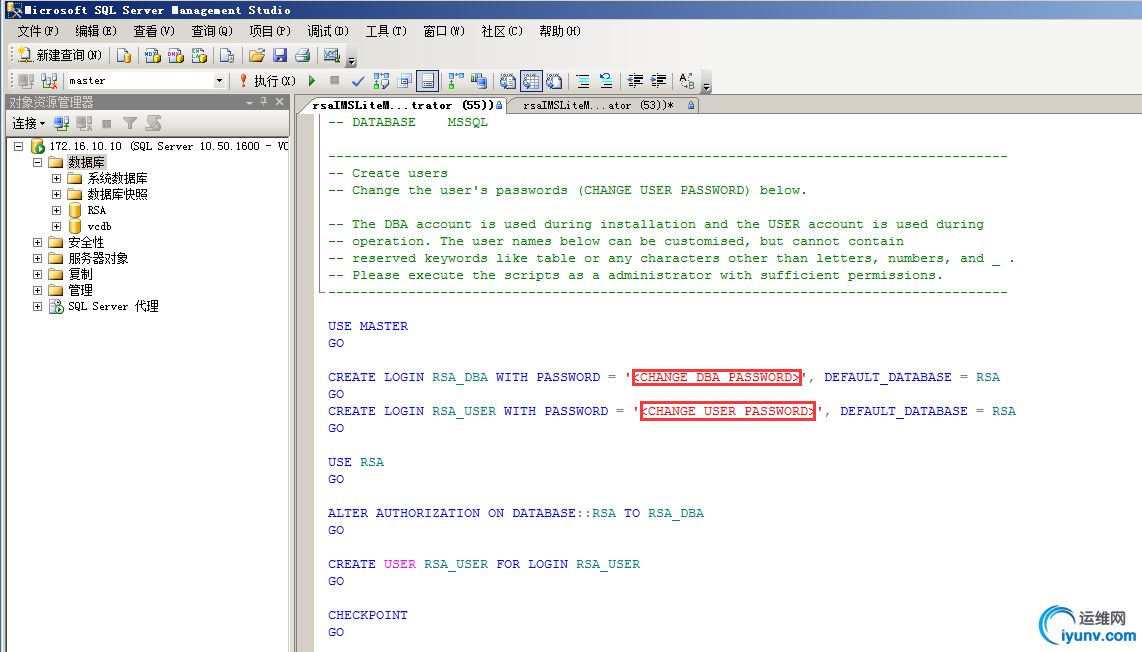
Task: Toggle Include Client Statistics
Action: 479,81
